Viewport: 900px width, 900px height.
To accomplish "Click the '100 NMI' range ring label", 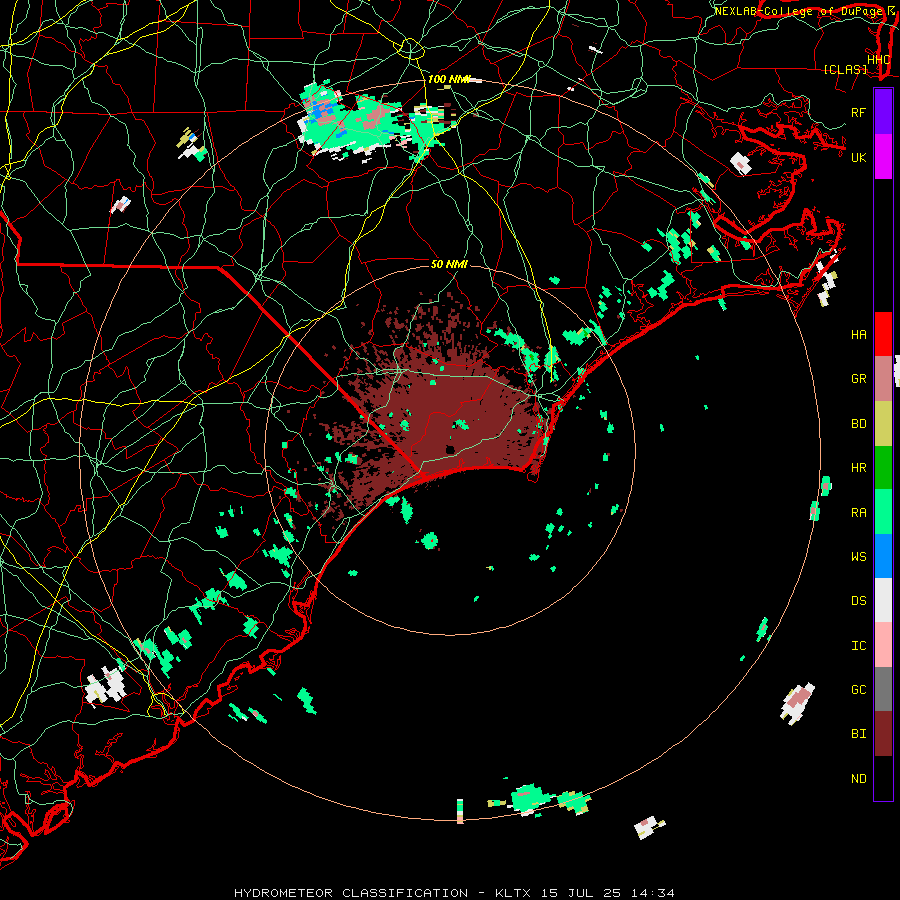I will (448, 79).
